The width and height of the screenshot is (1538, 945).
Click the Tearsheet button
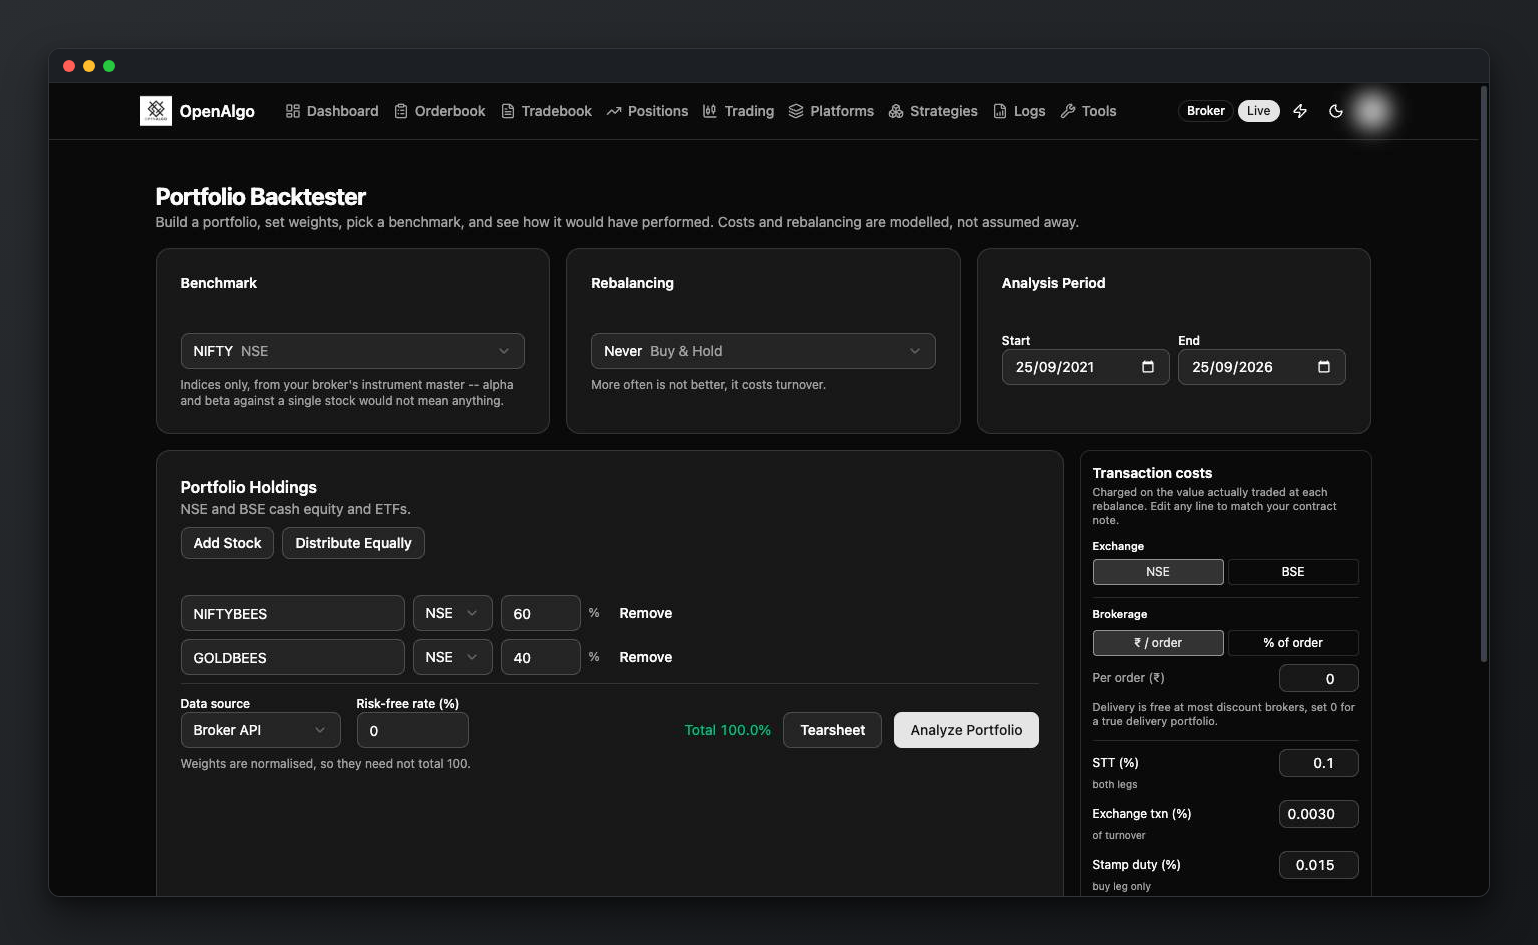coord(832,730)
